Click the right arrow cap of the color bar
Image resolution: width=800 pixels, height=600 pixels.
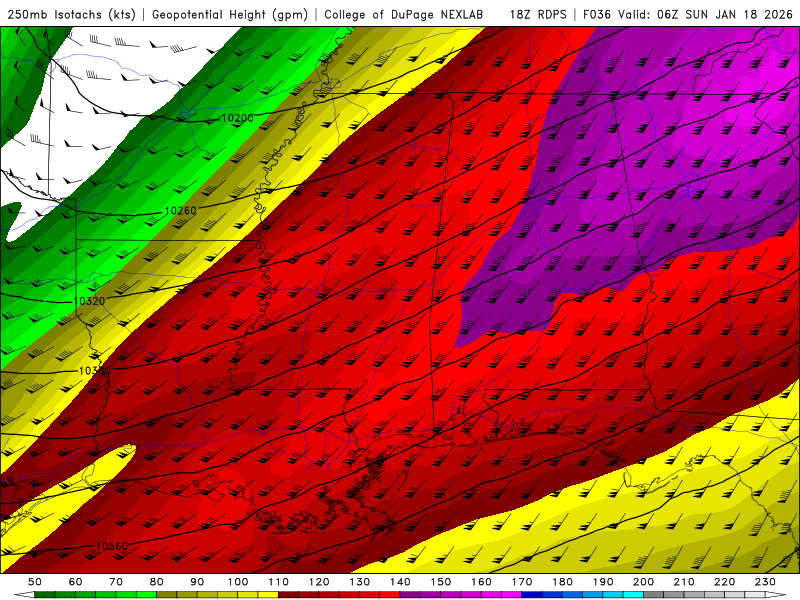point(776,595)
